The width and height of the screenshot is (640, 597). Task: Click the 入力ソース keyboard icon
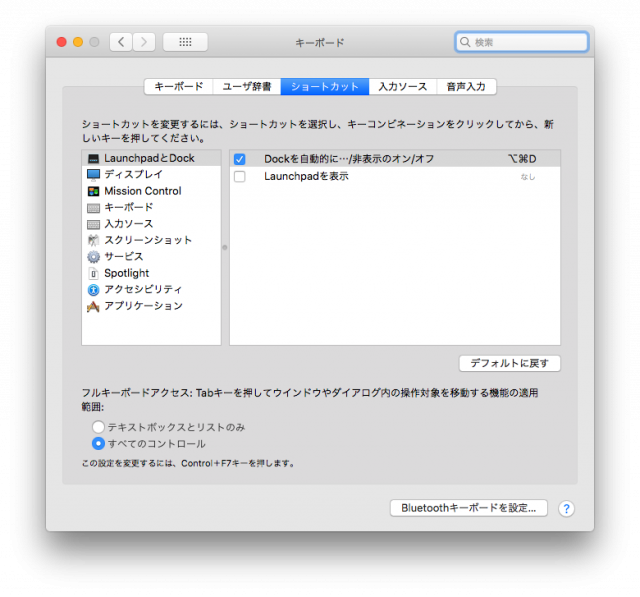pos(93,224)
